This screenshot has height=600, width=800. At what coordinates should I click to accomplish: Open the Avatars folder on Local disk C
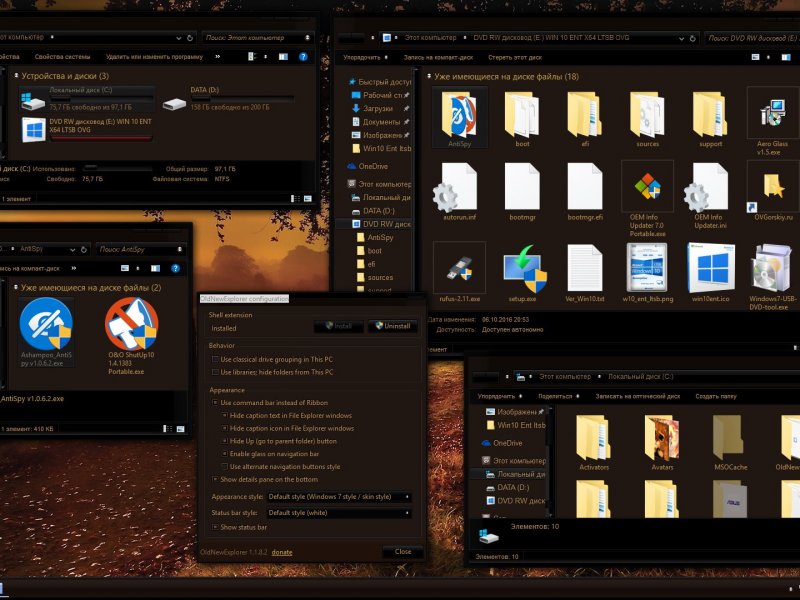tap(662, 443)
